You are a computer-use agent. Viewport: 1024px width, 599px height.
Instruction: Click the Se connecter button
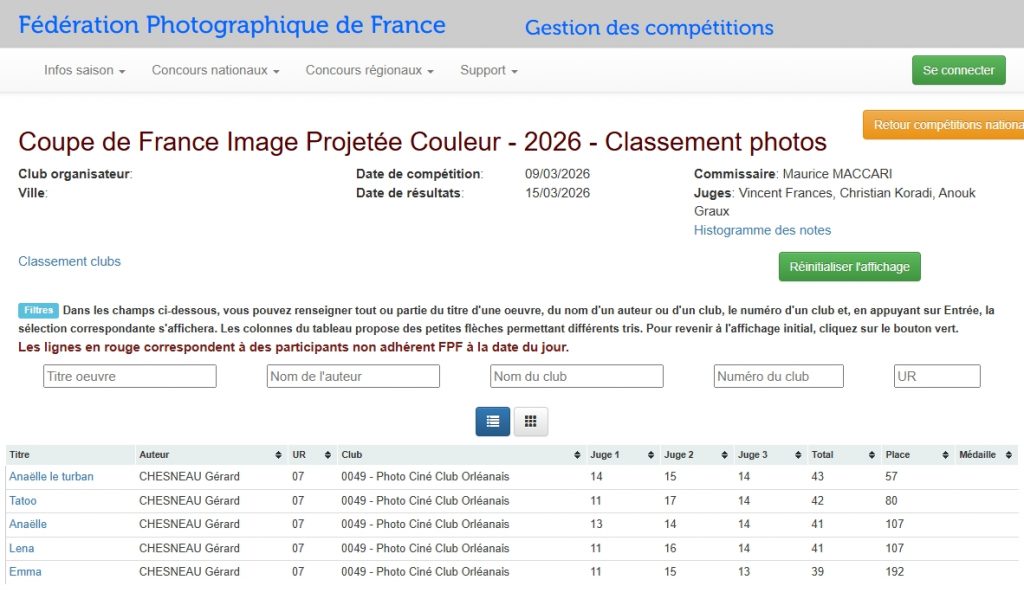point(958,70)
